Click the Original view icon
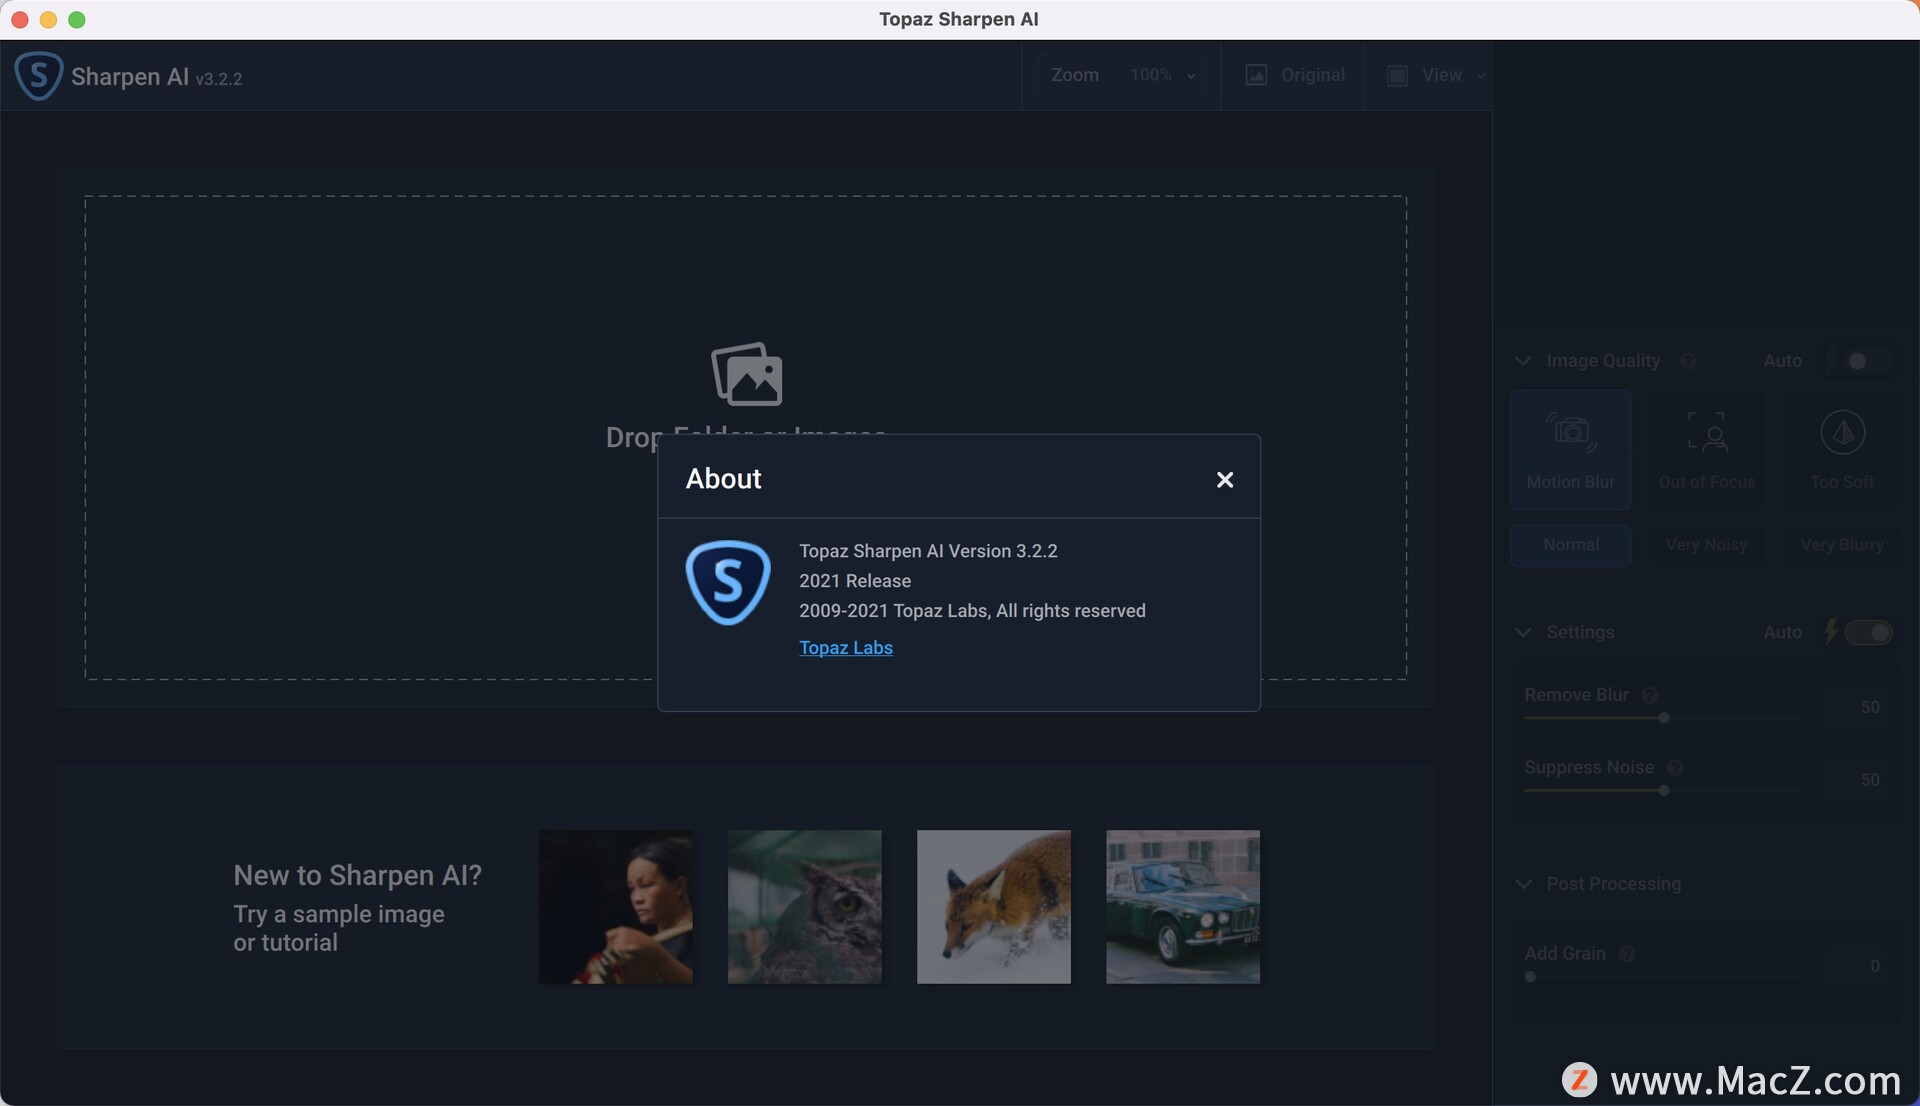1920x1106 pixels. (1256, 75)
